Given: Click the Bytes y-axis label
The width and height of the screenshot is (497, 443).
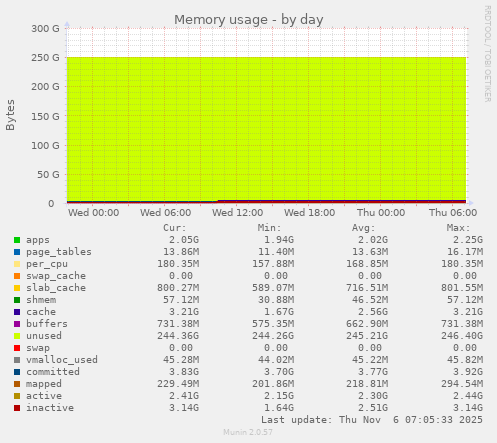Looking at the screenshot, I should click(x=10, y=115).
